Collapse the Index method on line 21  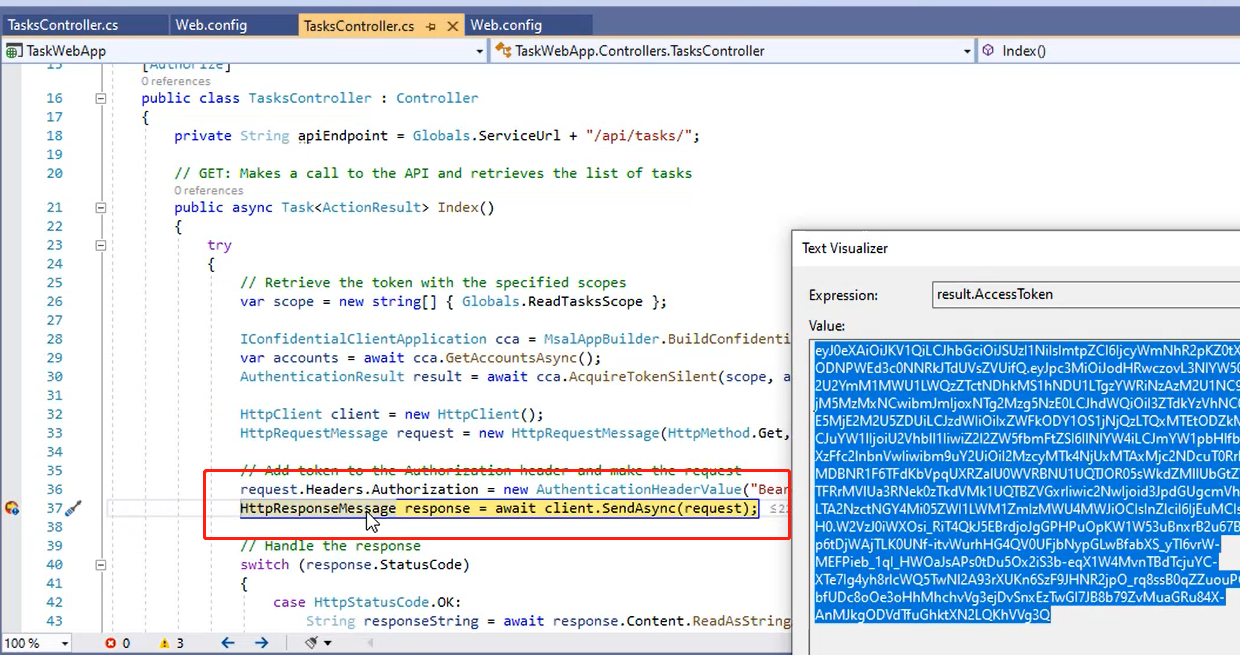[100, 207]
